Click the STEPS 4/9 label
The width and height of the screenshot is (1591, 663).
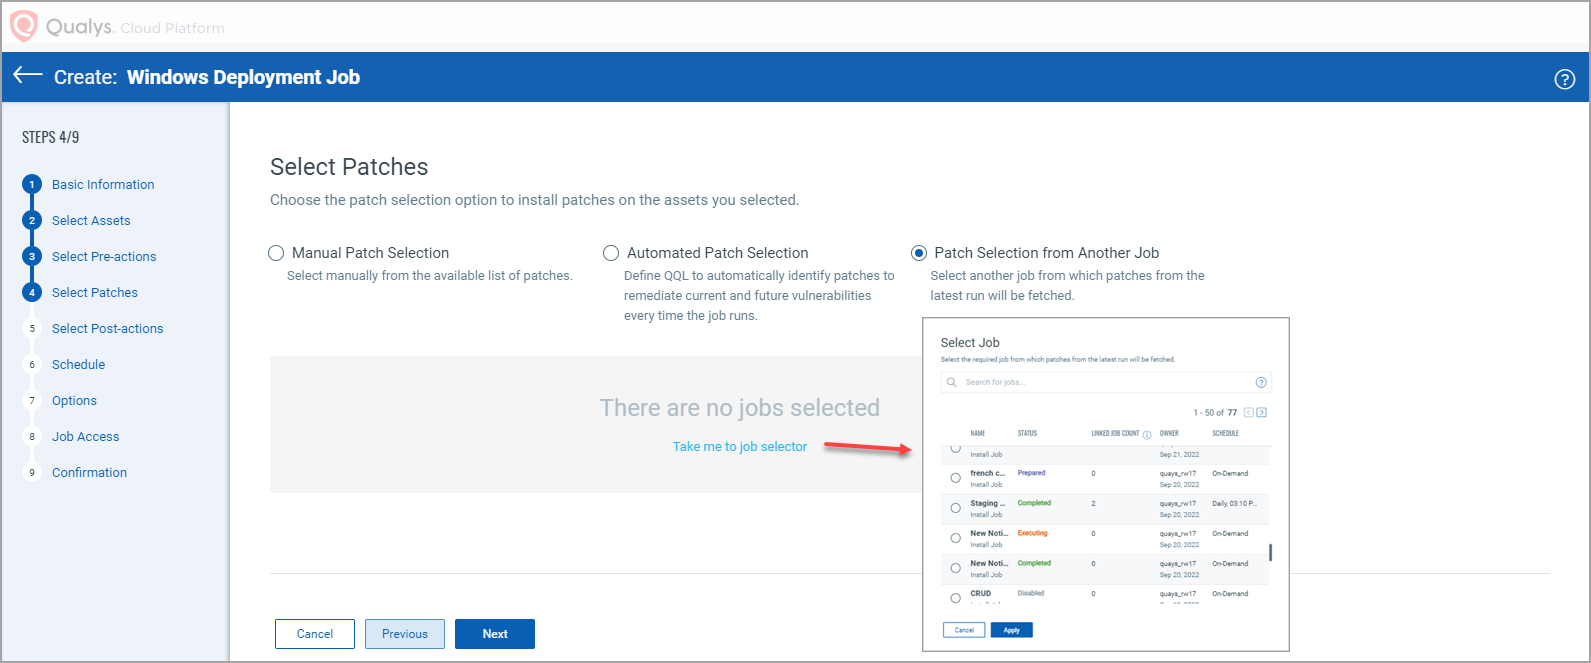coord(50,137)
